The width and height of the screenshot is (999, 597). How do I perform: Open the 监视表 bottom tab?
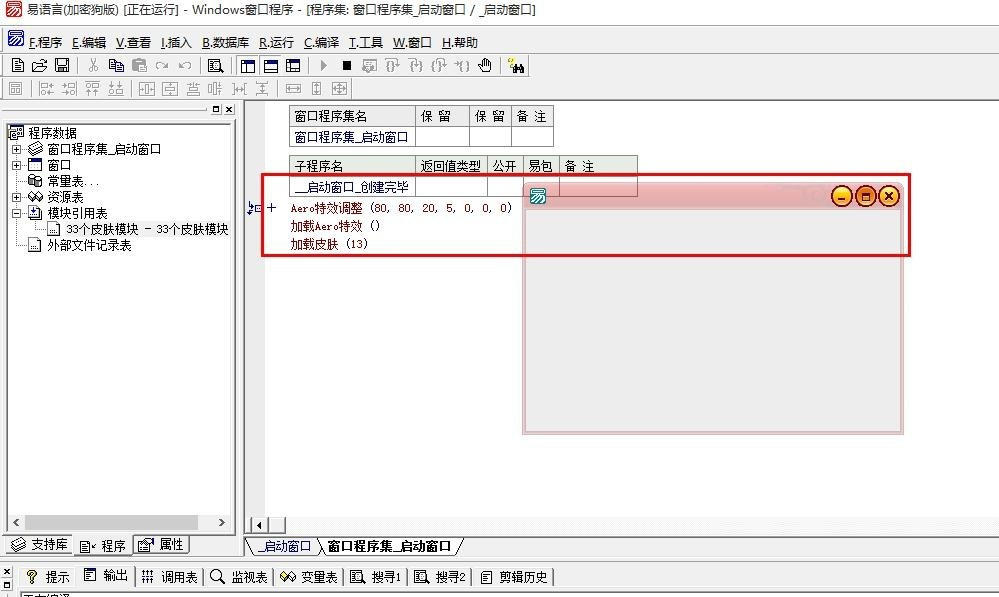(x=240, y=577)
